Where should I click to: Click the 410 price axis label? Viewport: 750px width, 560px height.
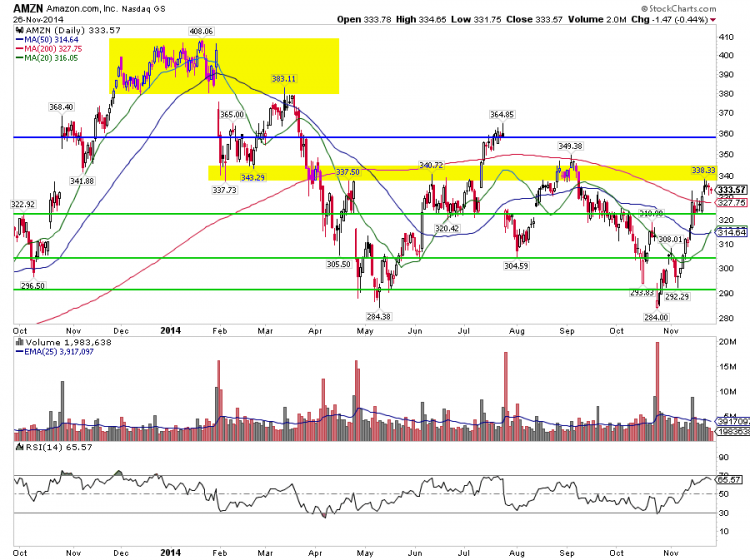726,37
